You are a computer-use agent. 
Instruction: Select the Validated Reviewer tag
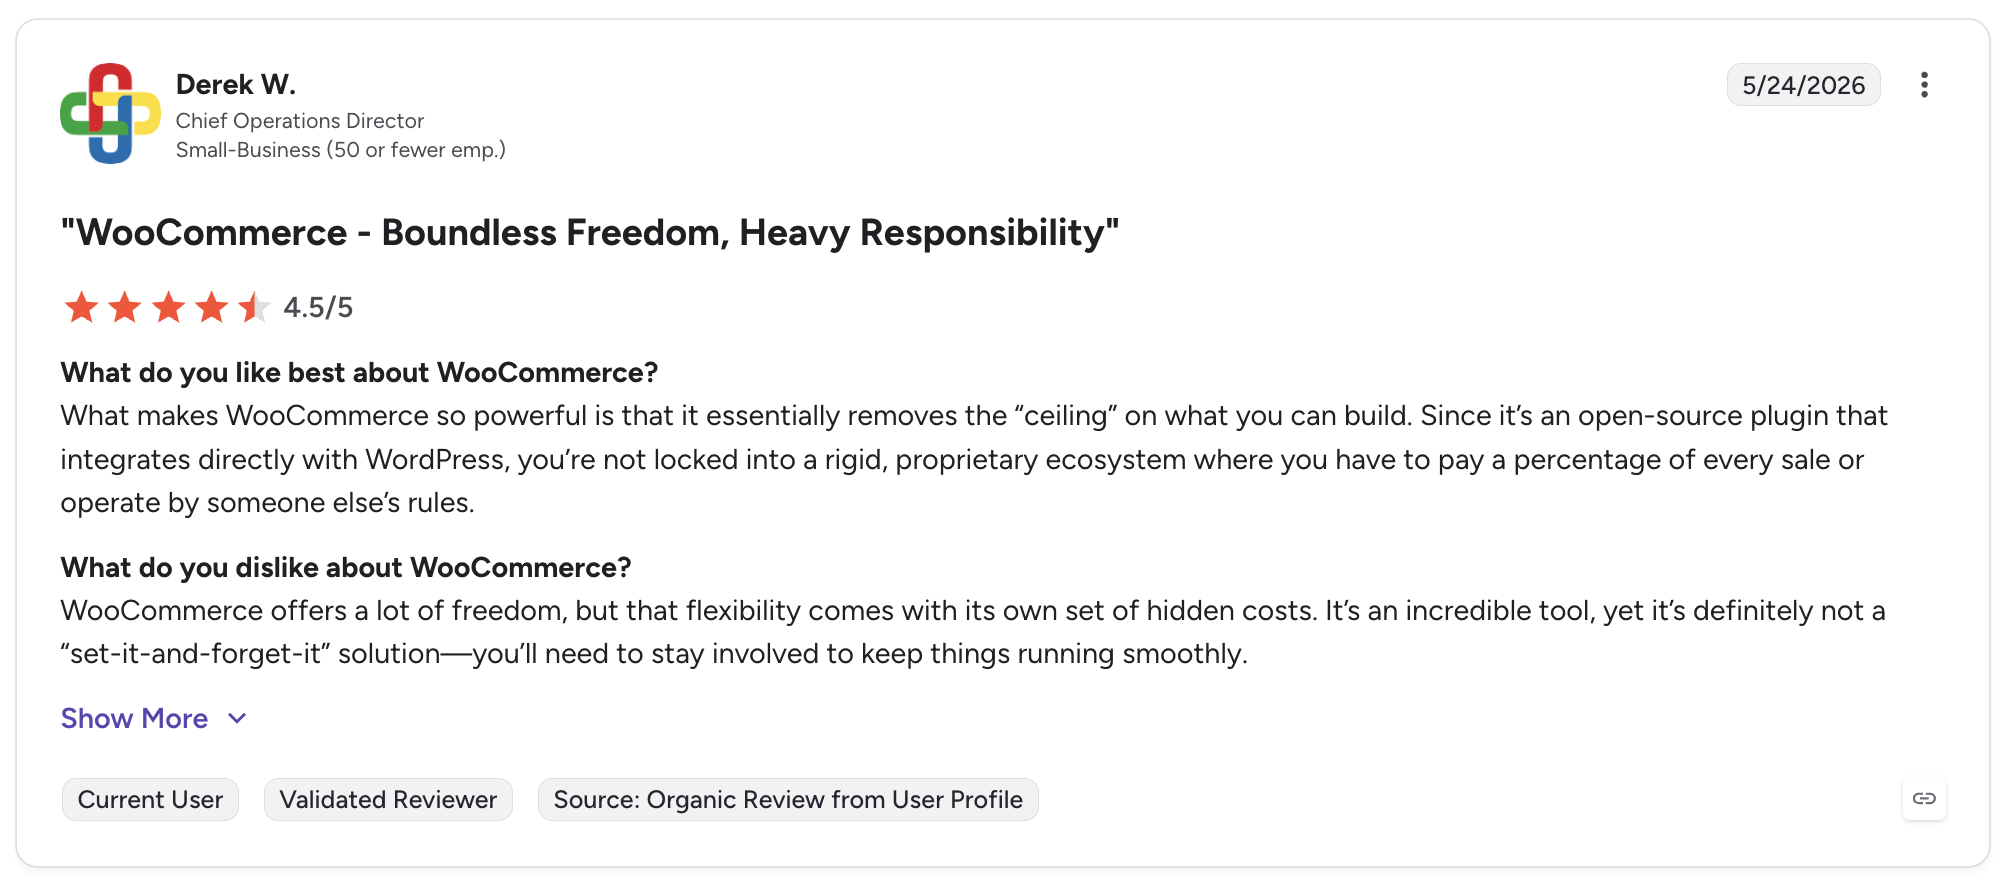(388, 799)
